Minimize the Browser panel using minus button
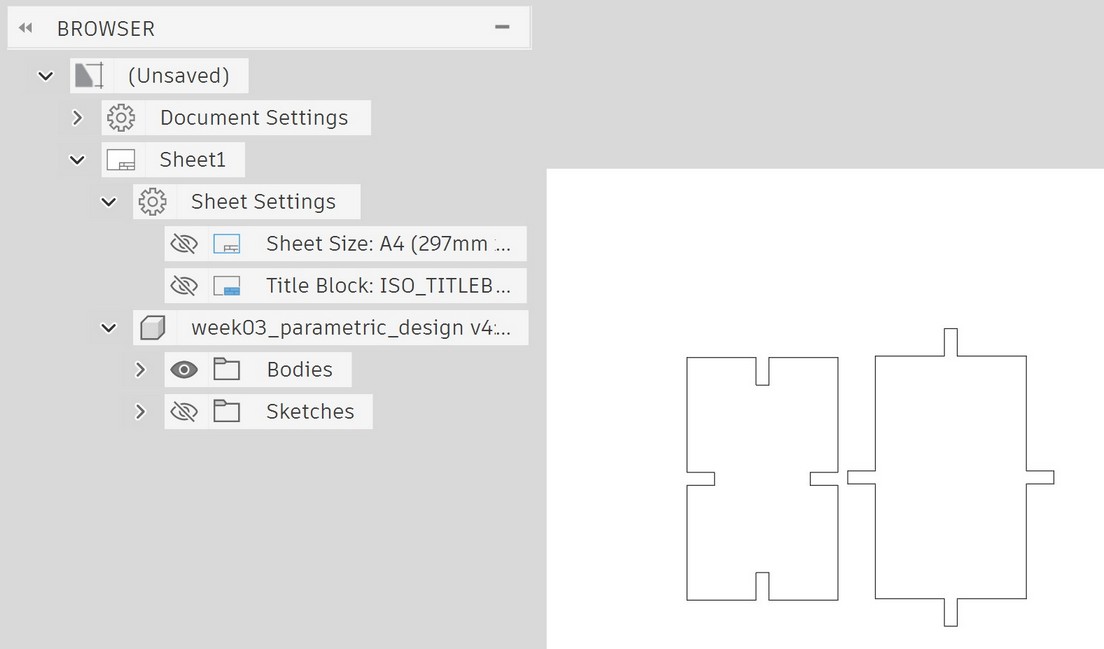 tap(503, 27)
